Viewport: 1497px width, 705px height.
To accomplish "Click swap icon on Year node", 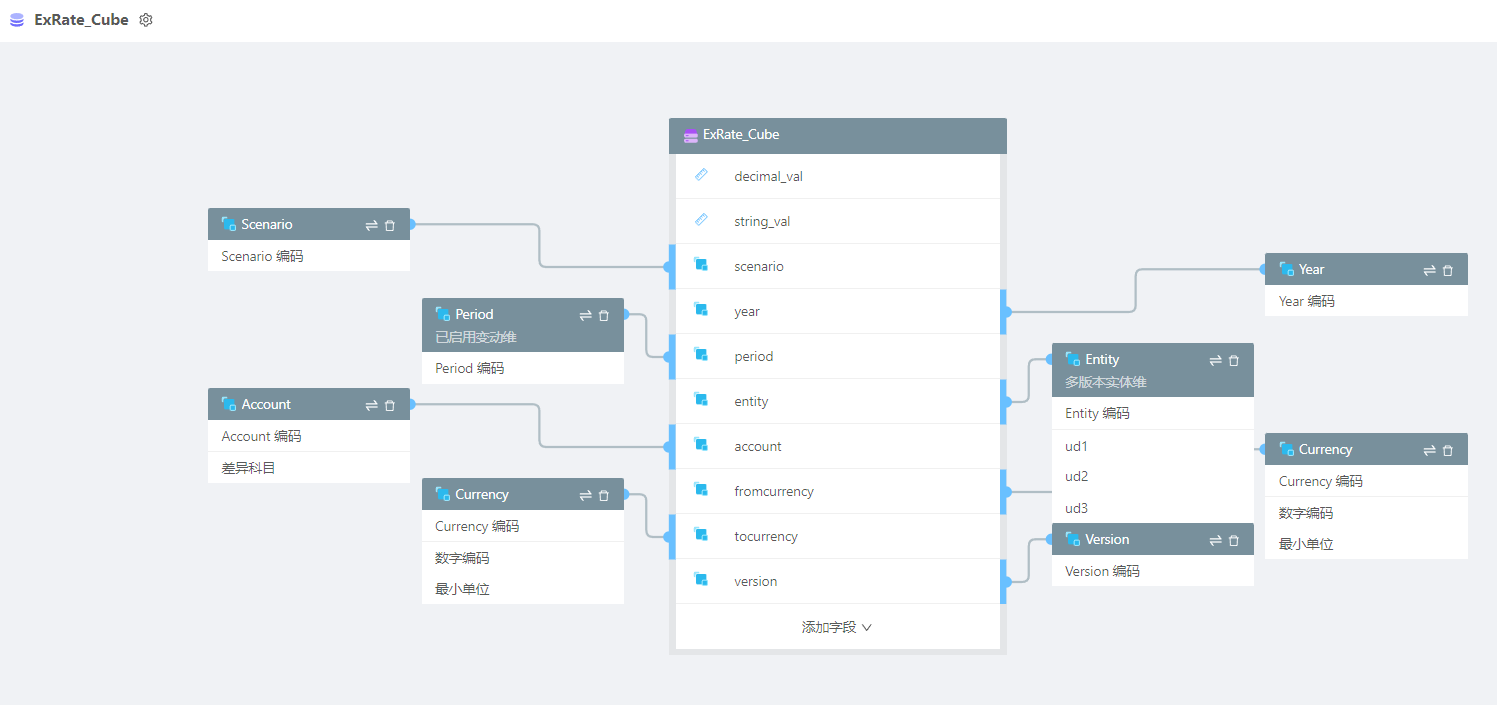I will (1429, 270).
